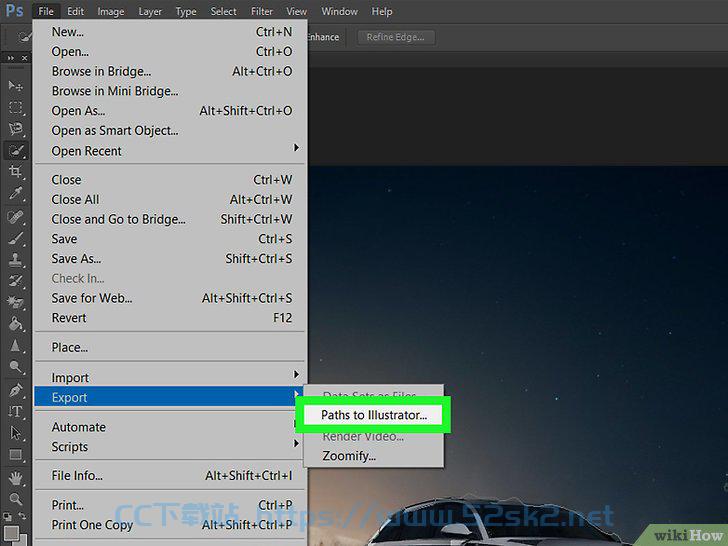The height and width of the screenshot is (546, 728).
Task: Expand the Import submenu
Action: coord(170,377)
